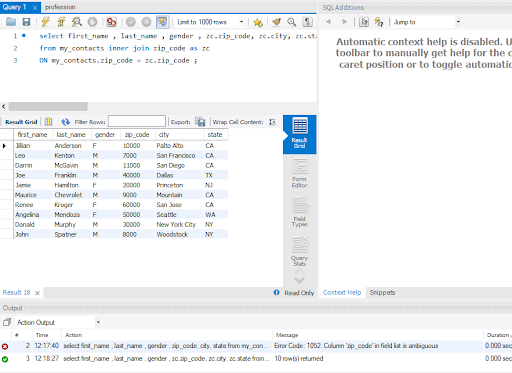Click city column header
512x373 pixels.
click(179, 135)
